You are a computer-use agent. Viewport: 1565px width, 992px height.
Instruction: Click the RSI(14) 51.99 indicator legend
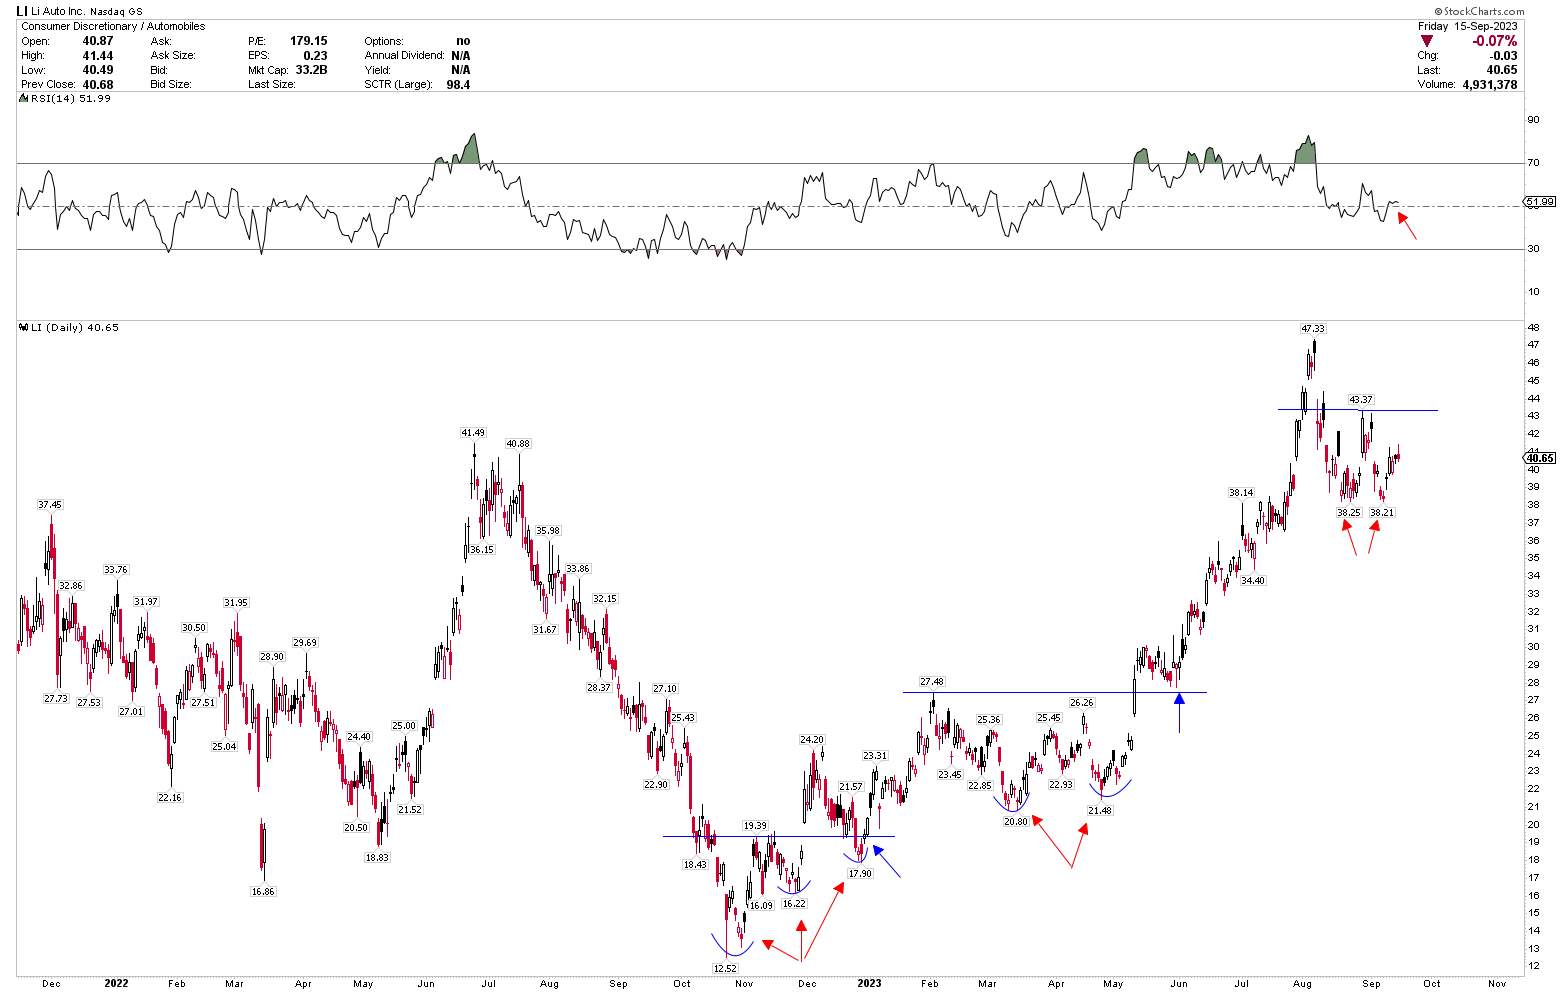point(65,98)
